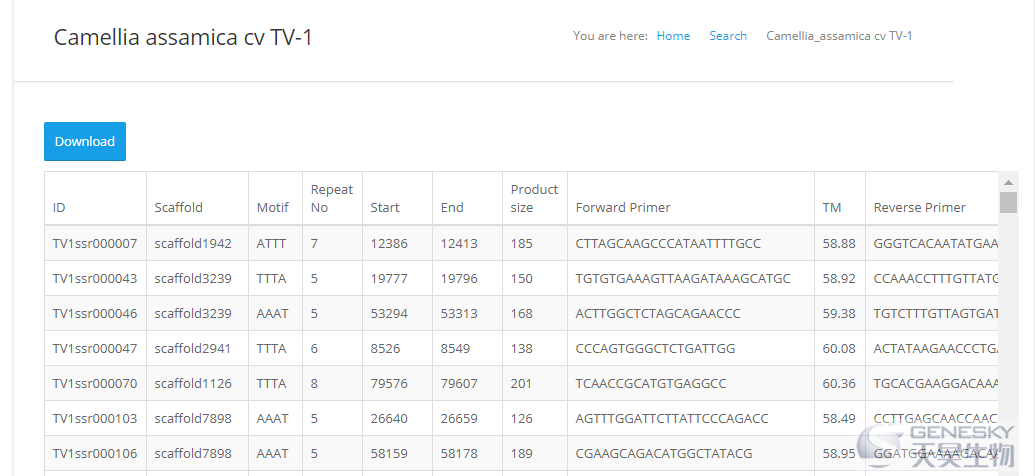Click forward primer AGTTTGGATTCTTATTCCCAGACC
This screenshot has height=476, width=1035.
tap(672, 419)
